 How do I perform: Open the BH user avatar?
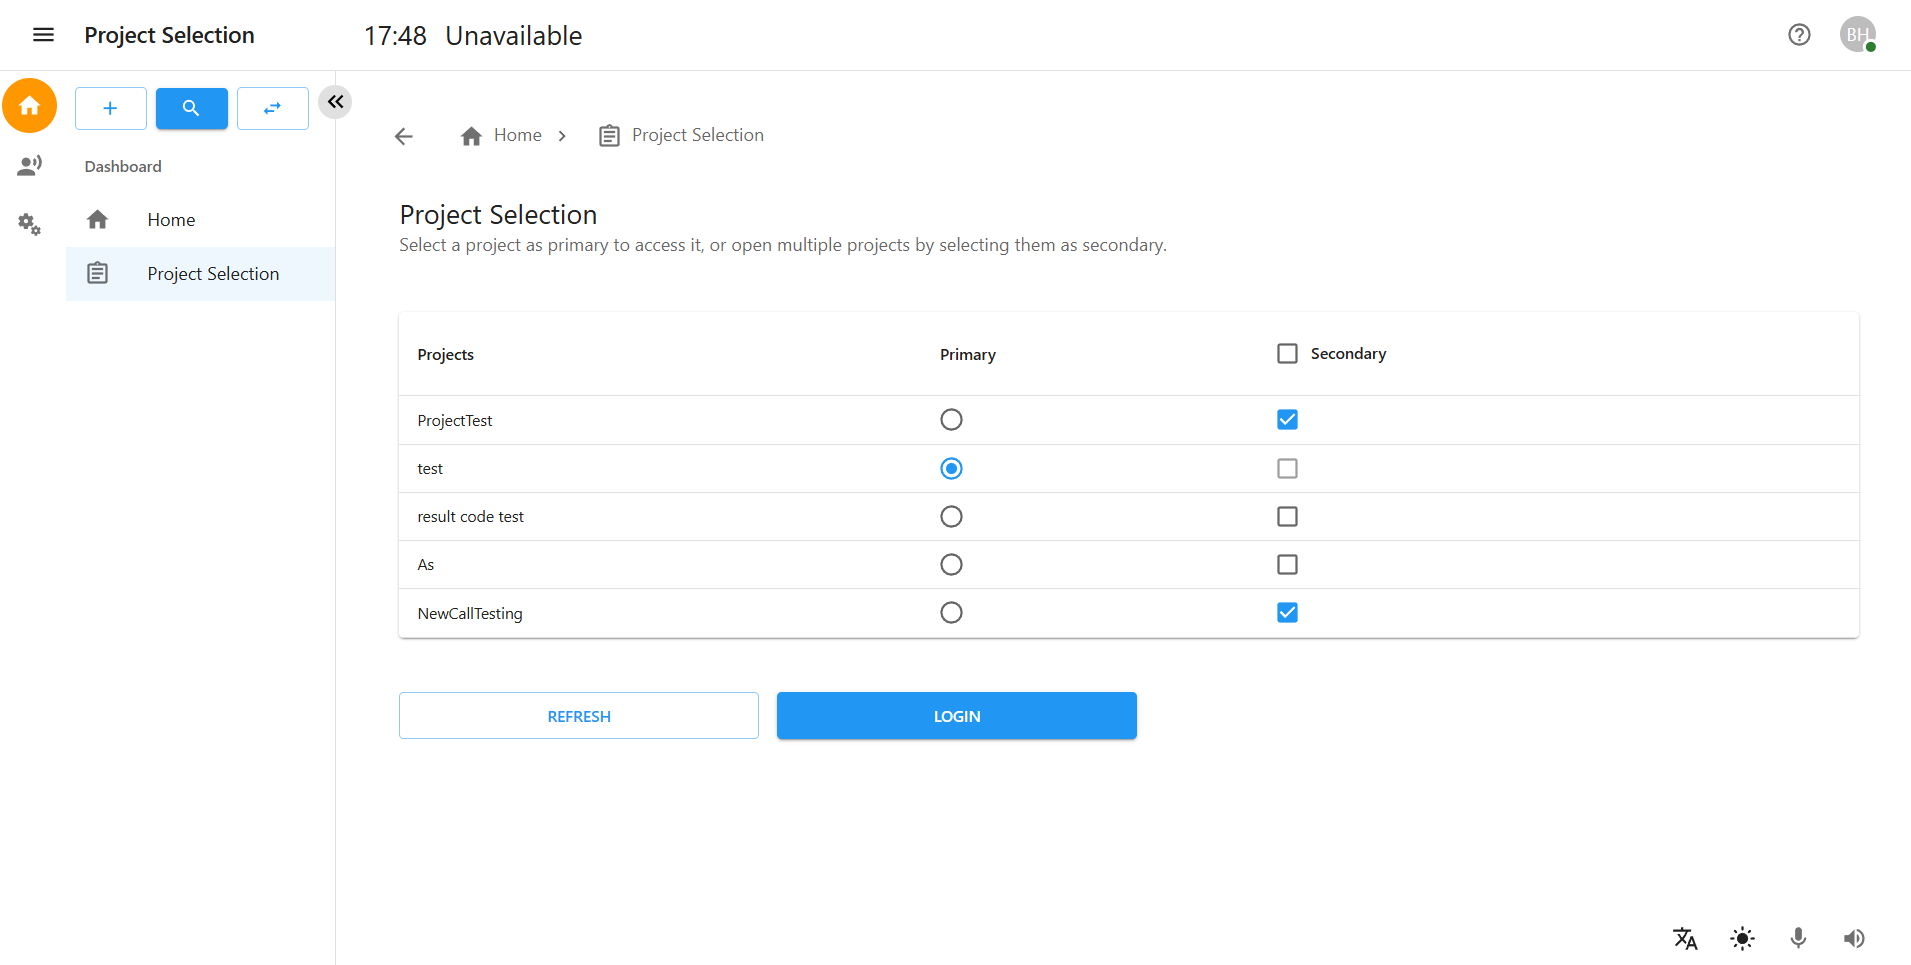(1857, 33)
